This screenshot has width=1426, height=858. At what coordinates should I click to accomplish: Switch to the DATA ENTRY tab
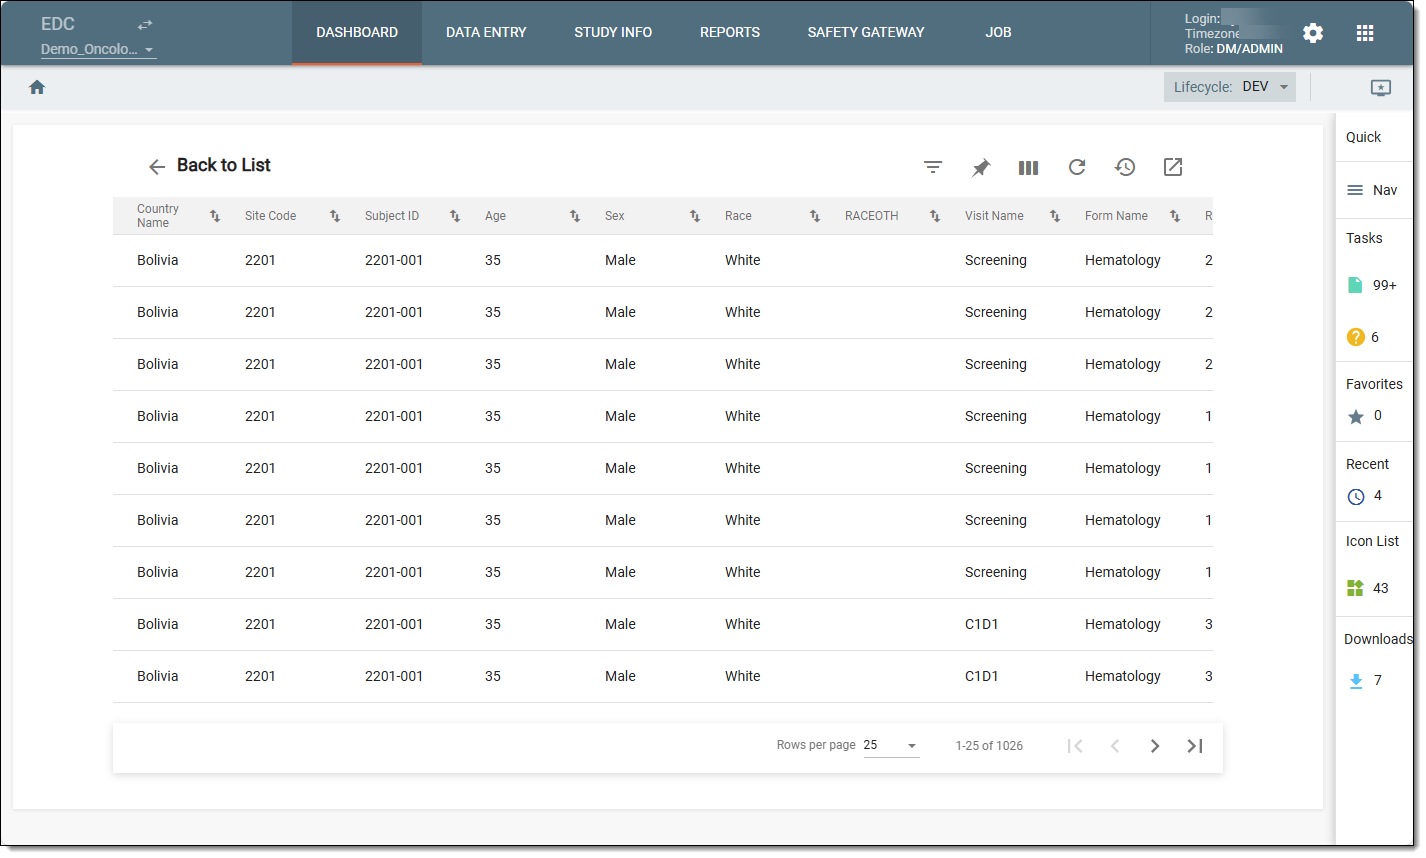click(x=486, y=33)
